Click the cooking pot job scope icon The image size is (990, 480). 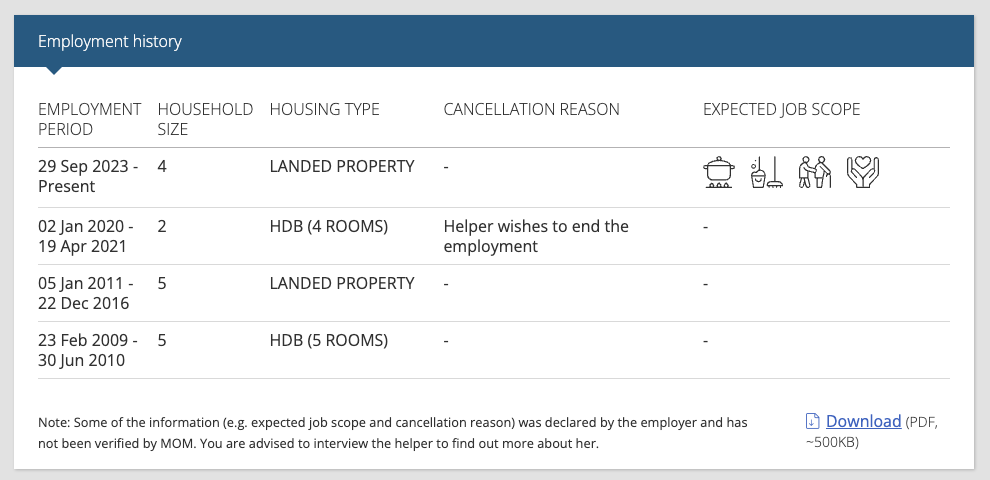(x=719, y=172)
